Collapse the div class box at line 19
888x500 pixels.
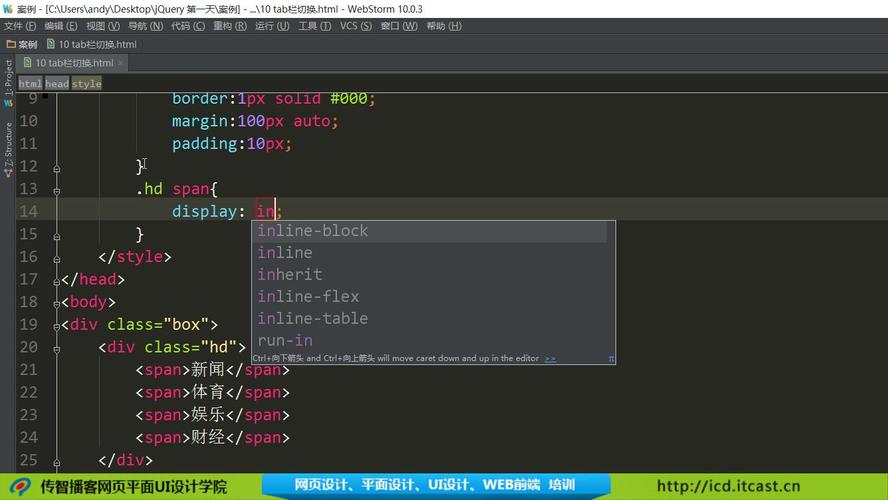(57, 327)
